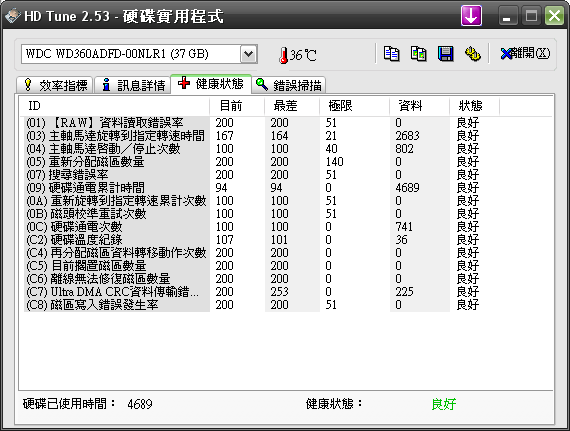
Task: Click data value 2683 in spin-up row
Action: 408,136
